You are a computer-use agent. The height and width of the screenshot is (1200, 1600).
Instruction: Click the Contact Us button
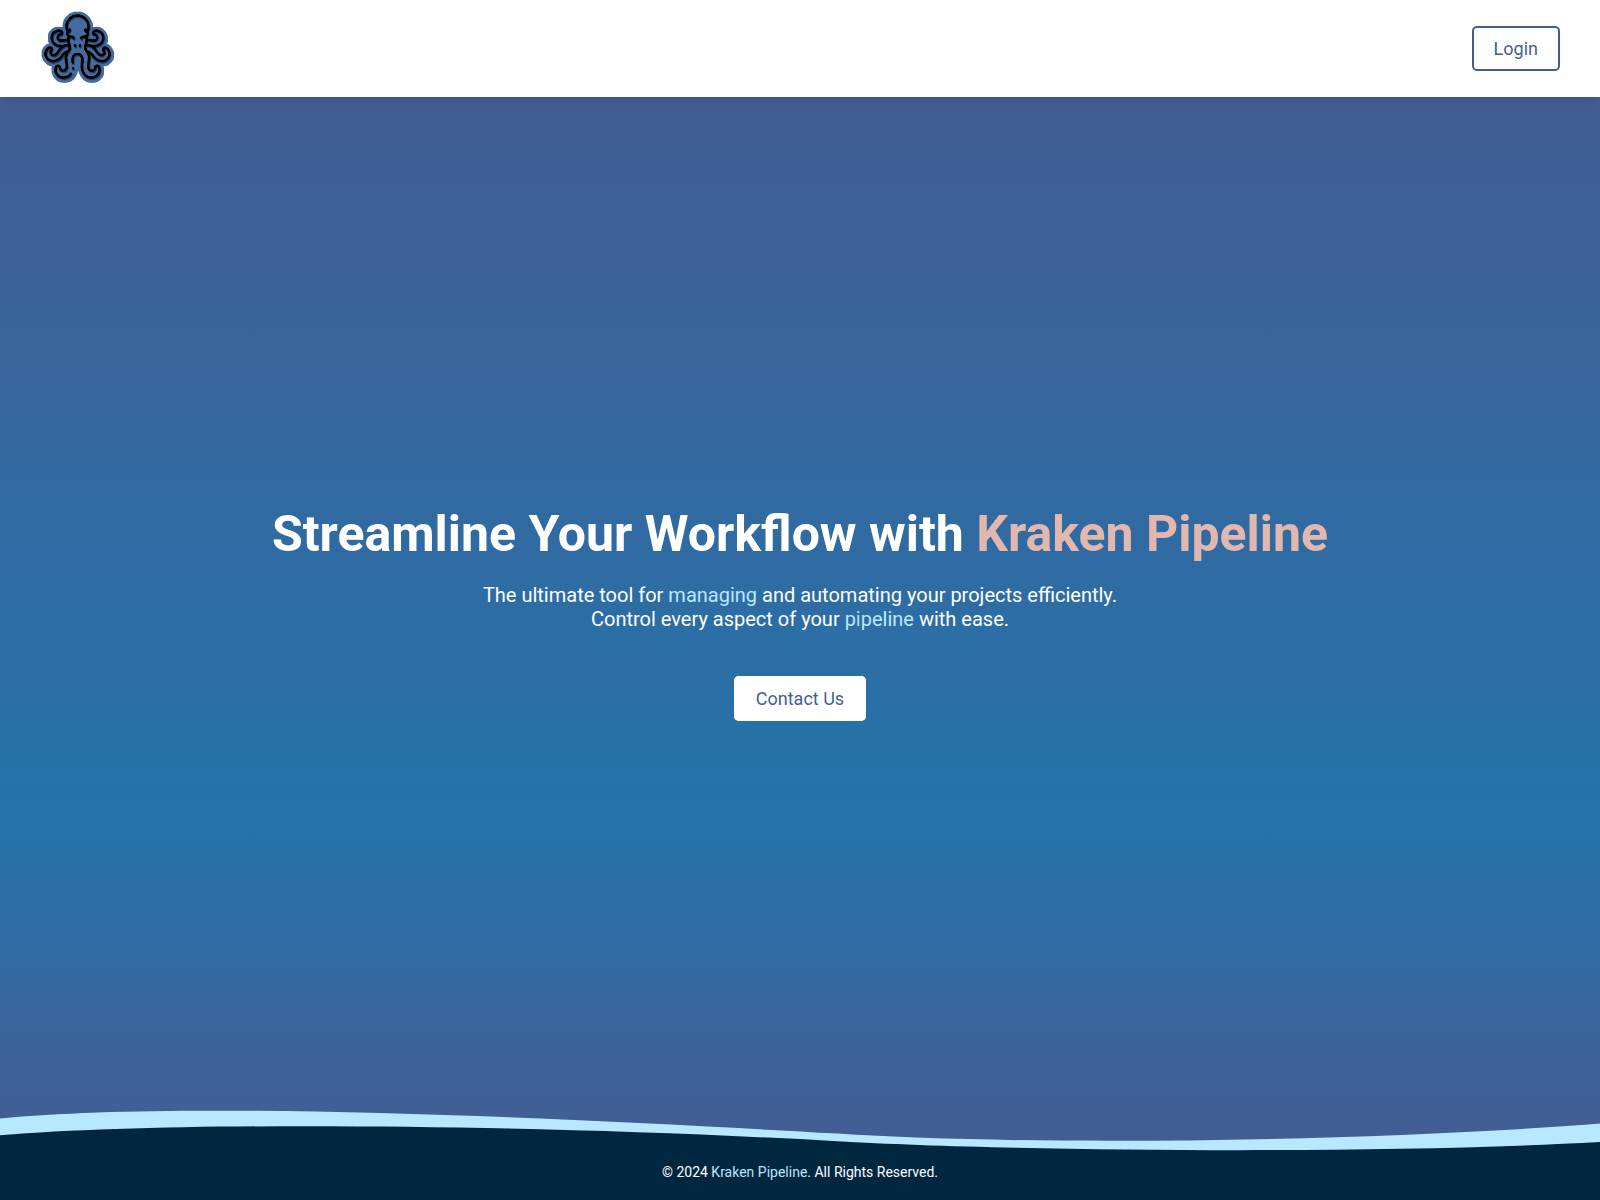[800, 698]
